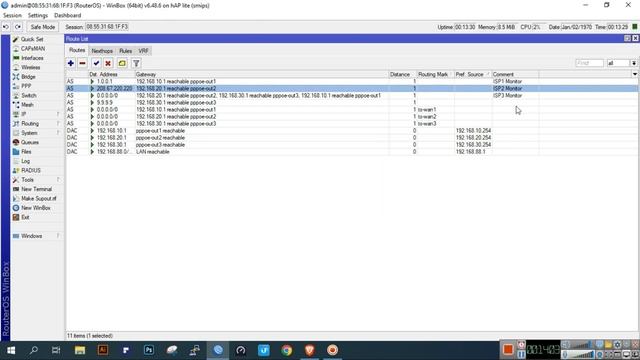Toggle the Safe Mode button
The image size is (640, 360).
tap(42, 27)
